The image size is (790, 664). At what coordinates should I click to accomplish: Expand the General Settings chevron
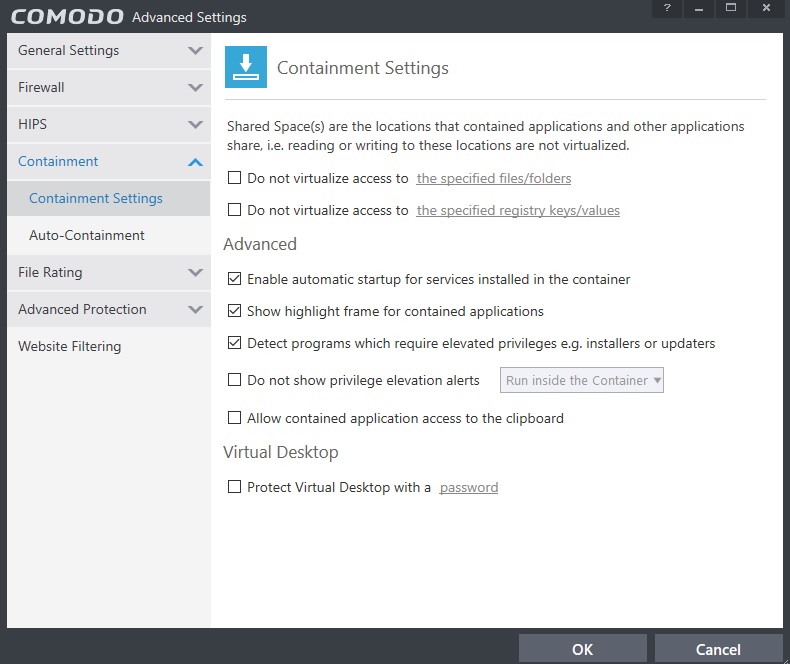[x=195, y=51]
